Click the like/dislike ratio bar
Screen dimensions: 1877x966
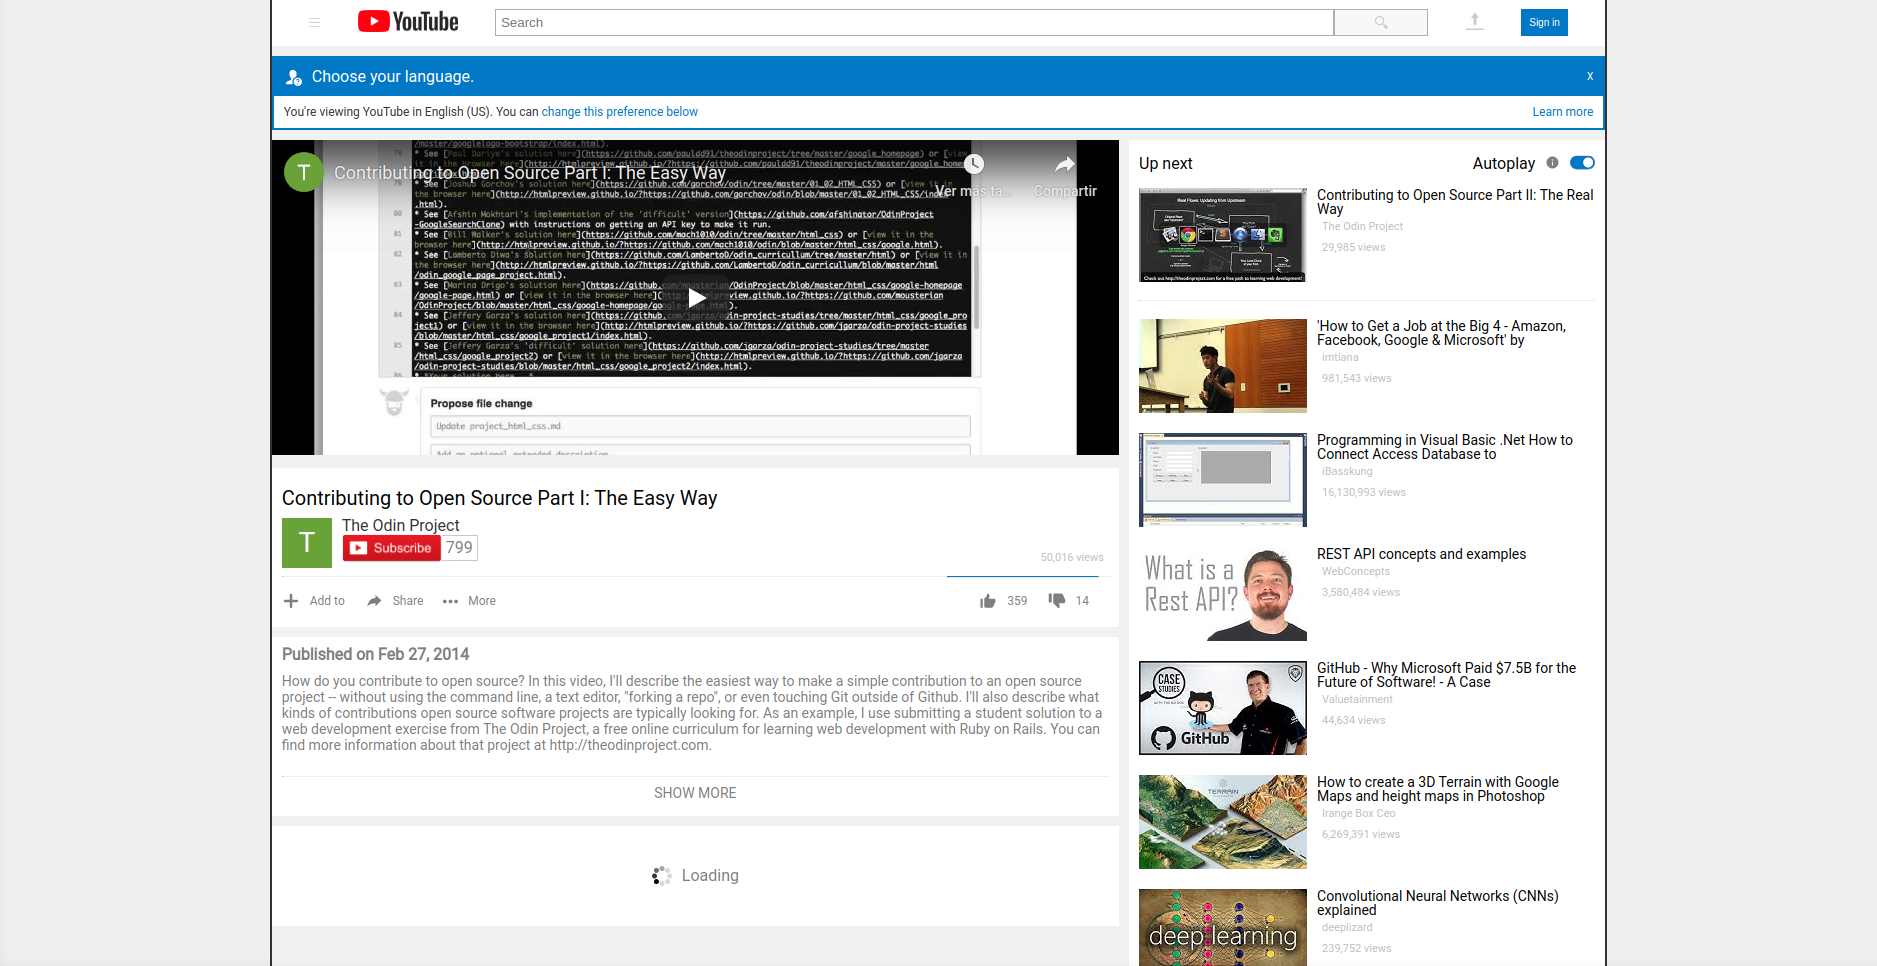click(x=1023, y=577)
